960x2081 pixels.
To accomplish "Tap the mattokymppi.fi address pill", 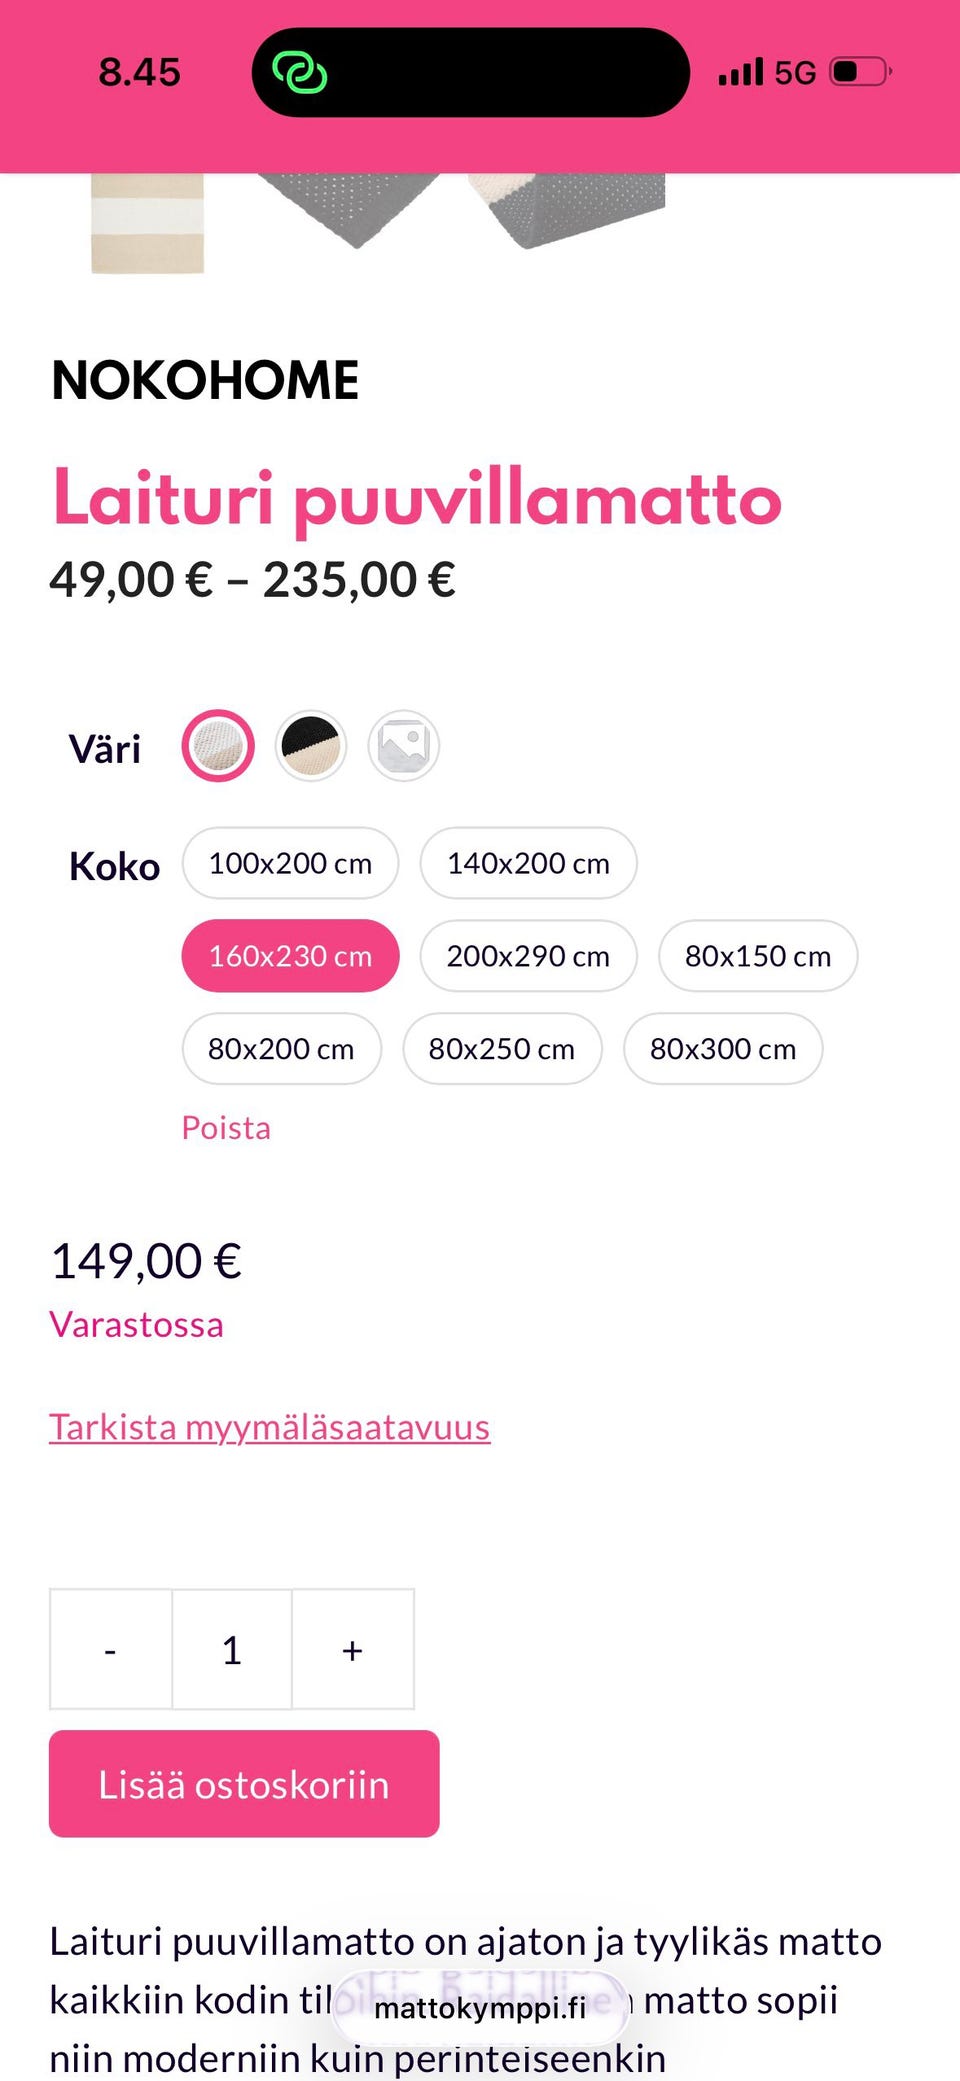I will point(480,2007).
